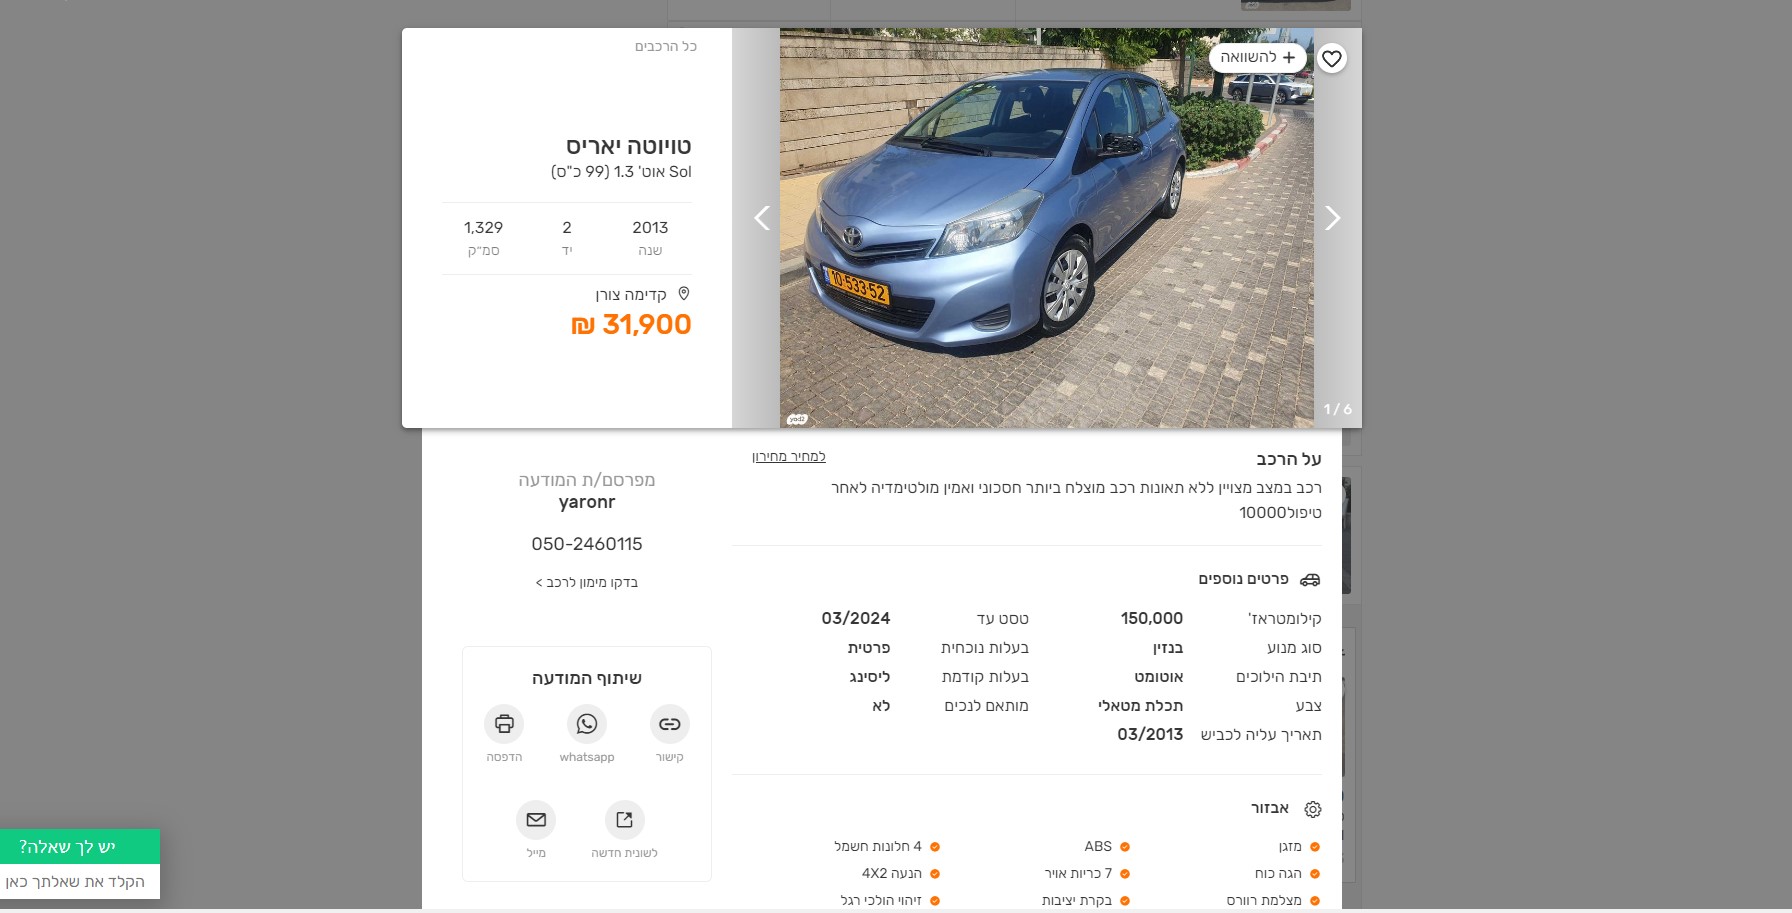Screen dimensions: 1792x913
Task: Click the הנעה 4X2 feature item
Action: coord(901,873)
